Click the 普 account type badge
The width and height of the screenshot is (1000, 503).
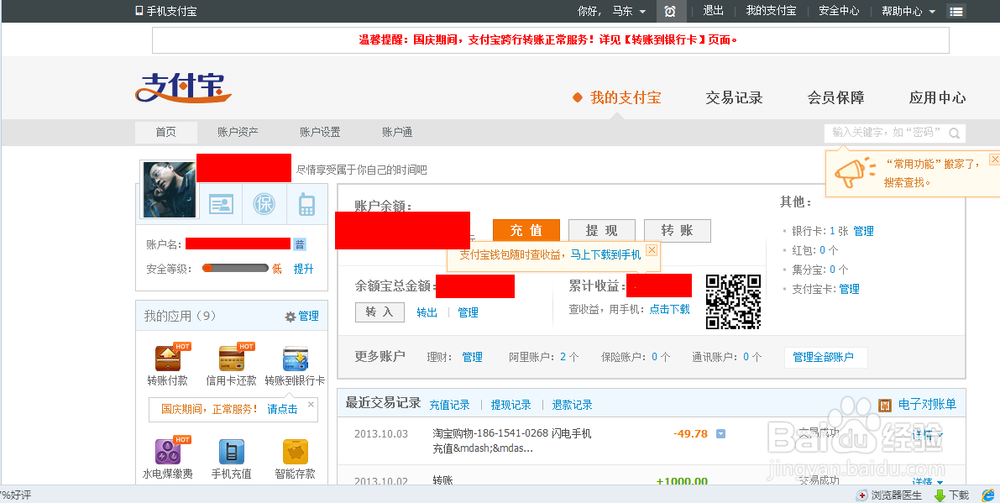(300, 244)
